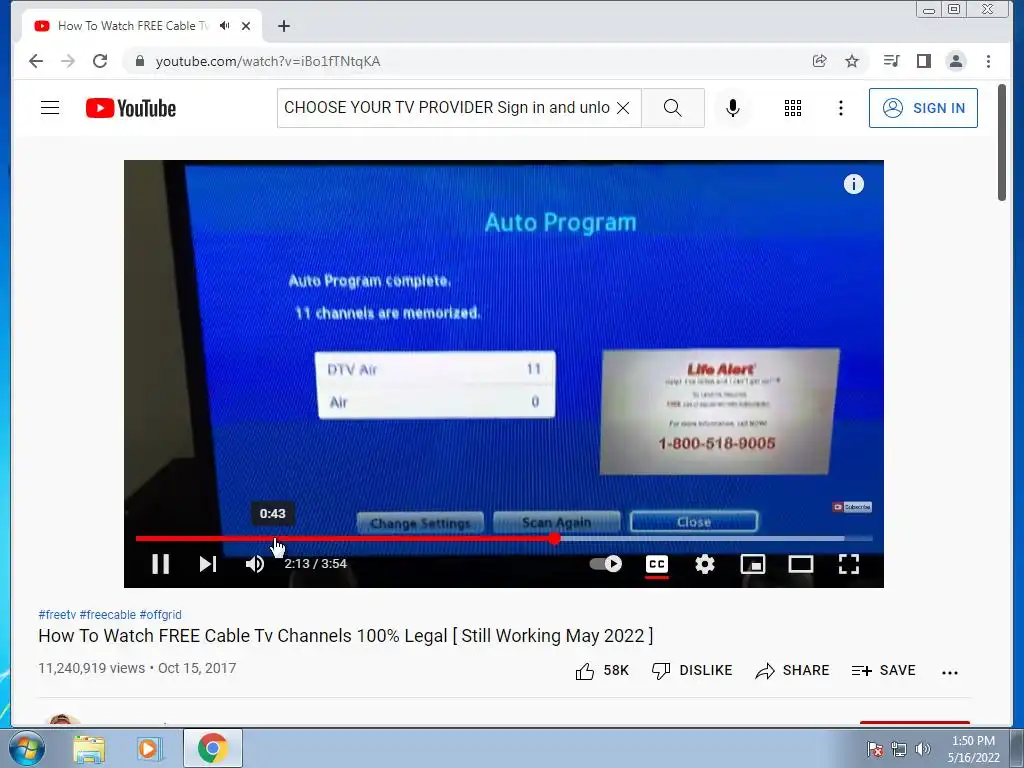The image size is (1024, 768).
Task: Bookmark this page with the star
Action: (852, 61)
